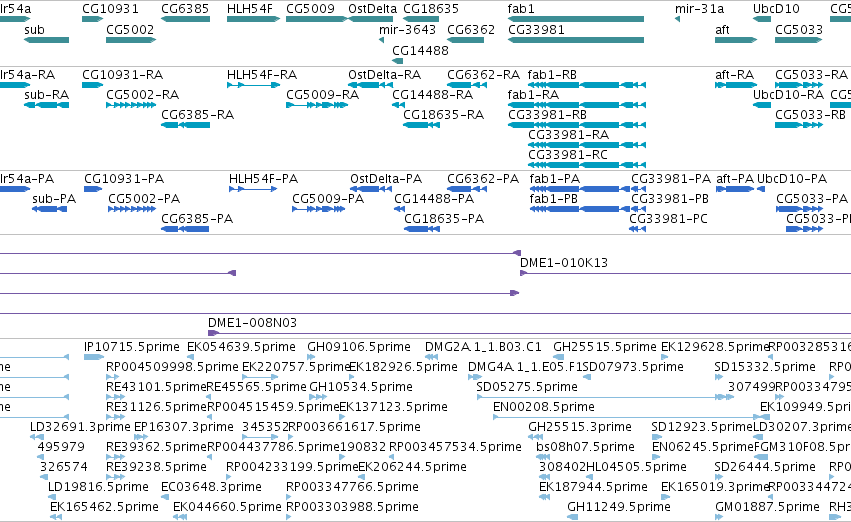Click the OstDelta-RA transcript label
Viewport: 851px width, 522px height.
[385, 74]
